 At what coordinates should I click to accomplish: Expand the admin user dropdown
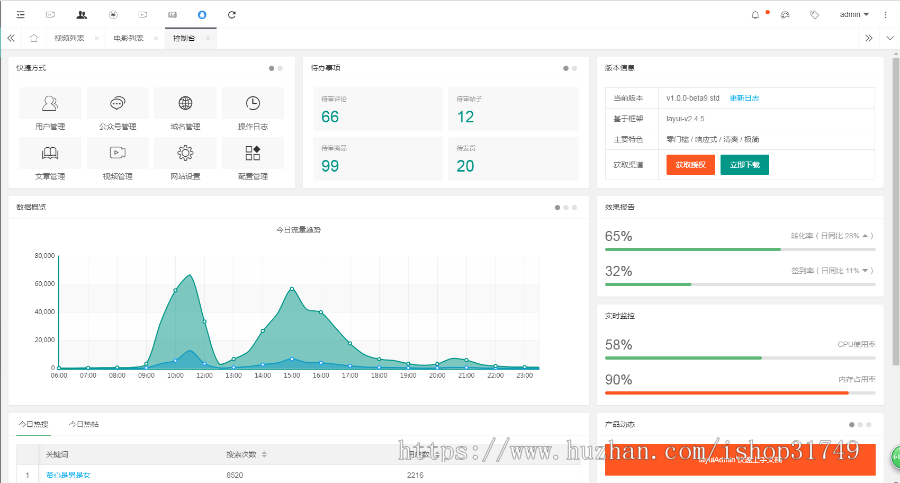coord(854,14)
